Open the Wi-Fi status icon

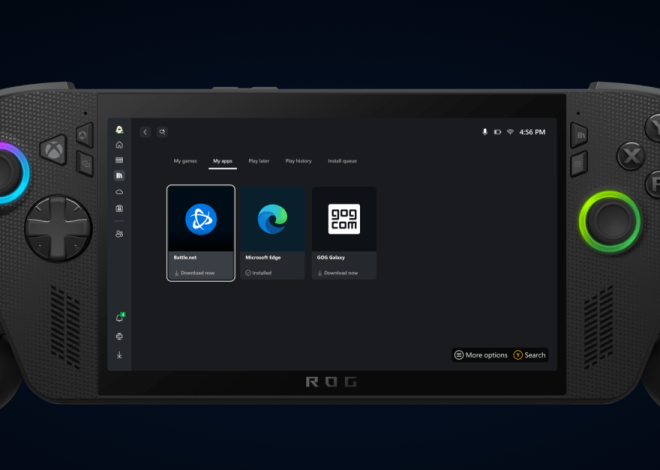point(510,132)
